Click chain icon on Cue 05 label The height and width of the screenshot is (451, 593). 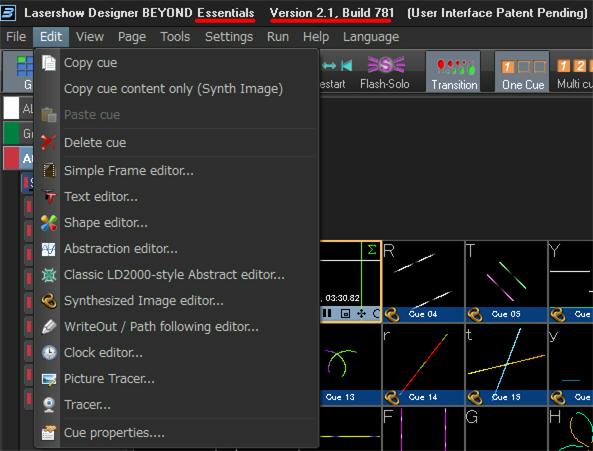475,315
